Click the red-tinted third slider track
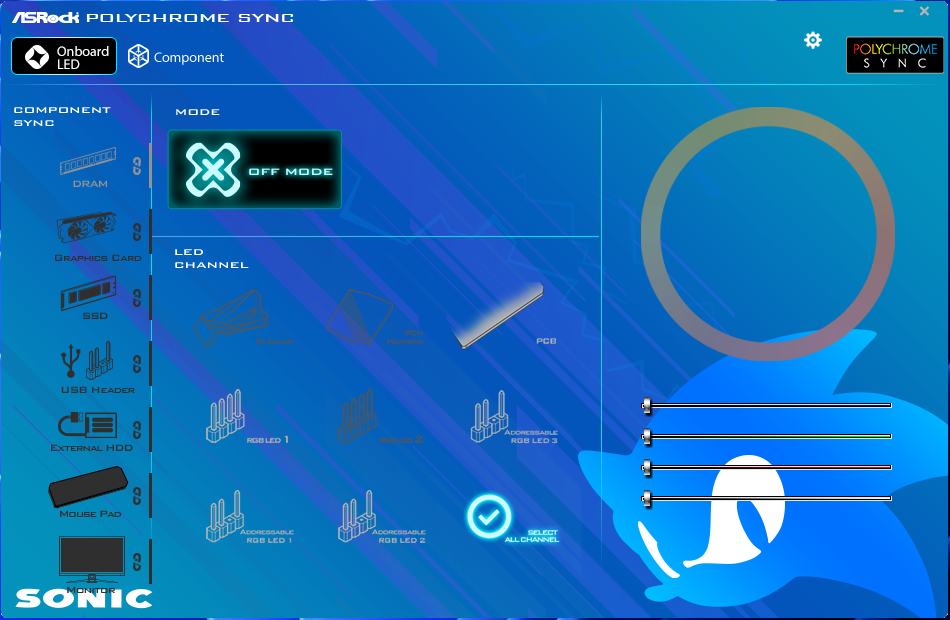This screenshot has width=950, height=620. pyautogui.click(x=766, y=467)
